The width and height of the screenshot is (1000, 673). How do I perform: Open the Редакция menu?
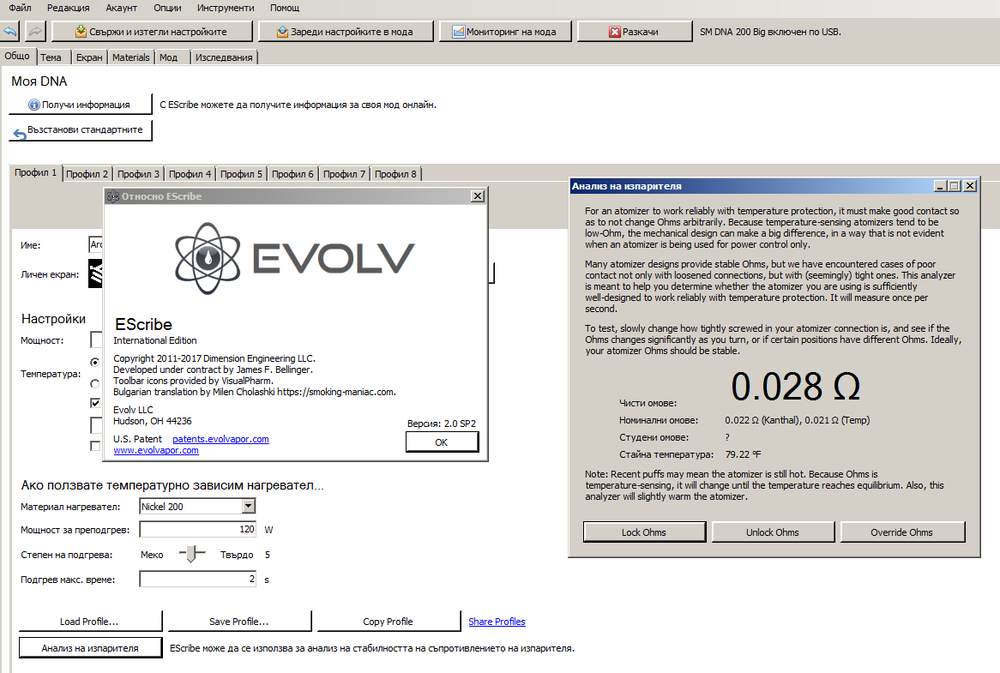(68, 8)
